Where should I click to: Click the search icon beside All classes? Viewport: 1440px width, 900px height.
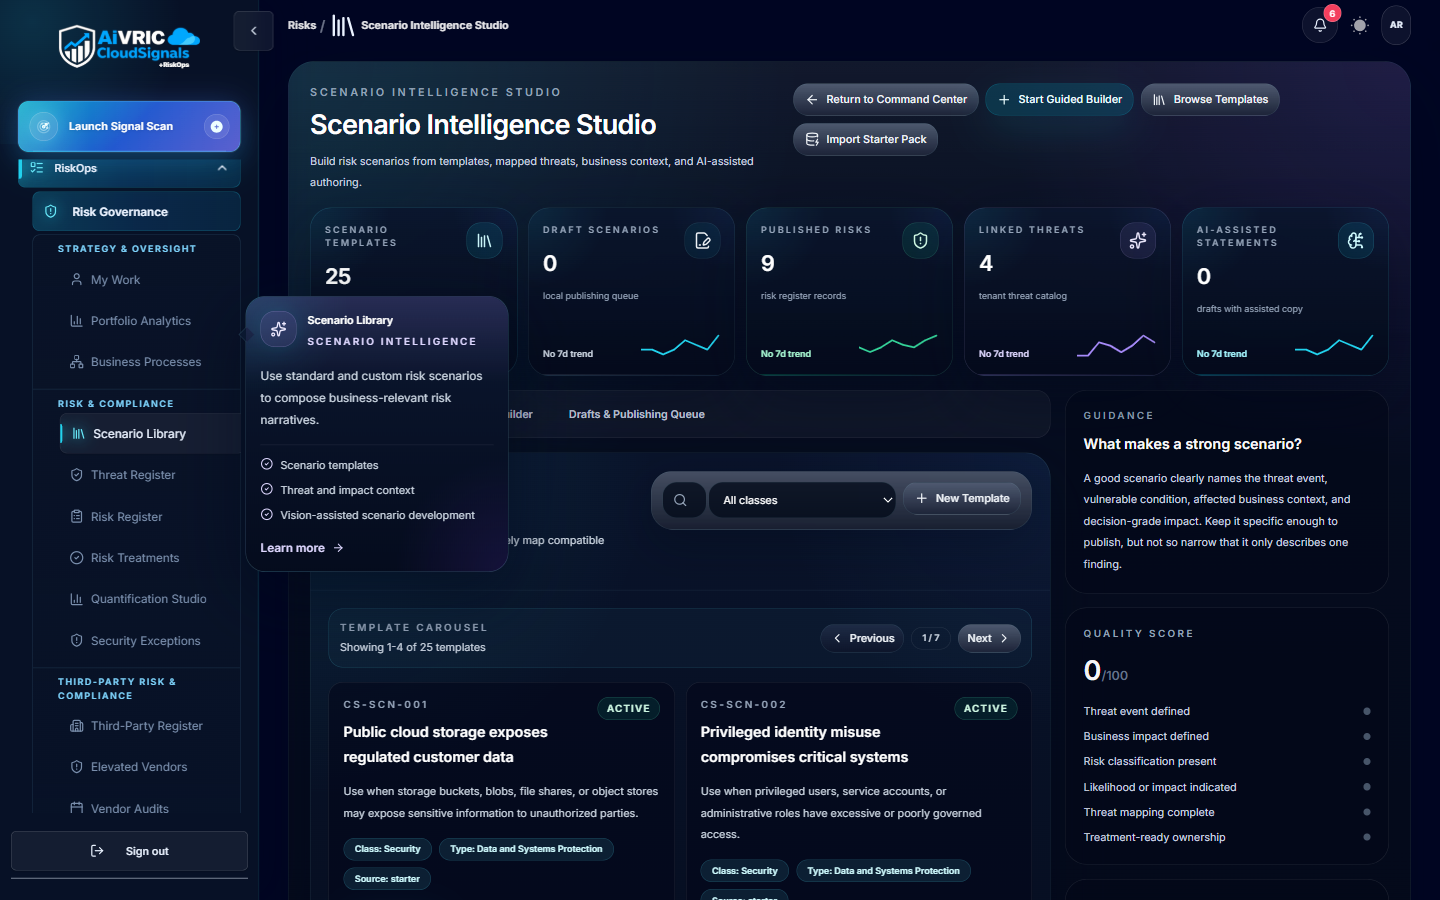click(680, 500)
